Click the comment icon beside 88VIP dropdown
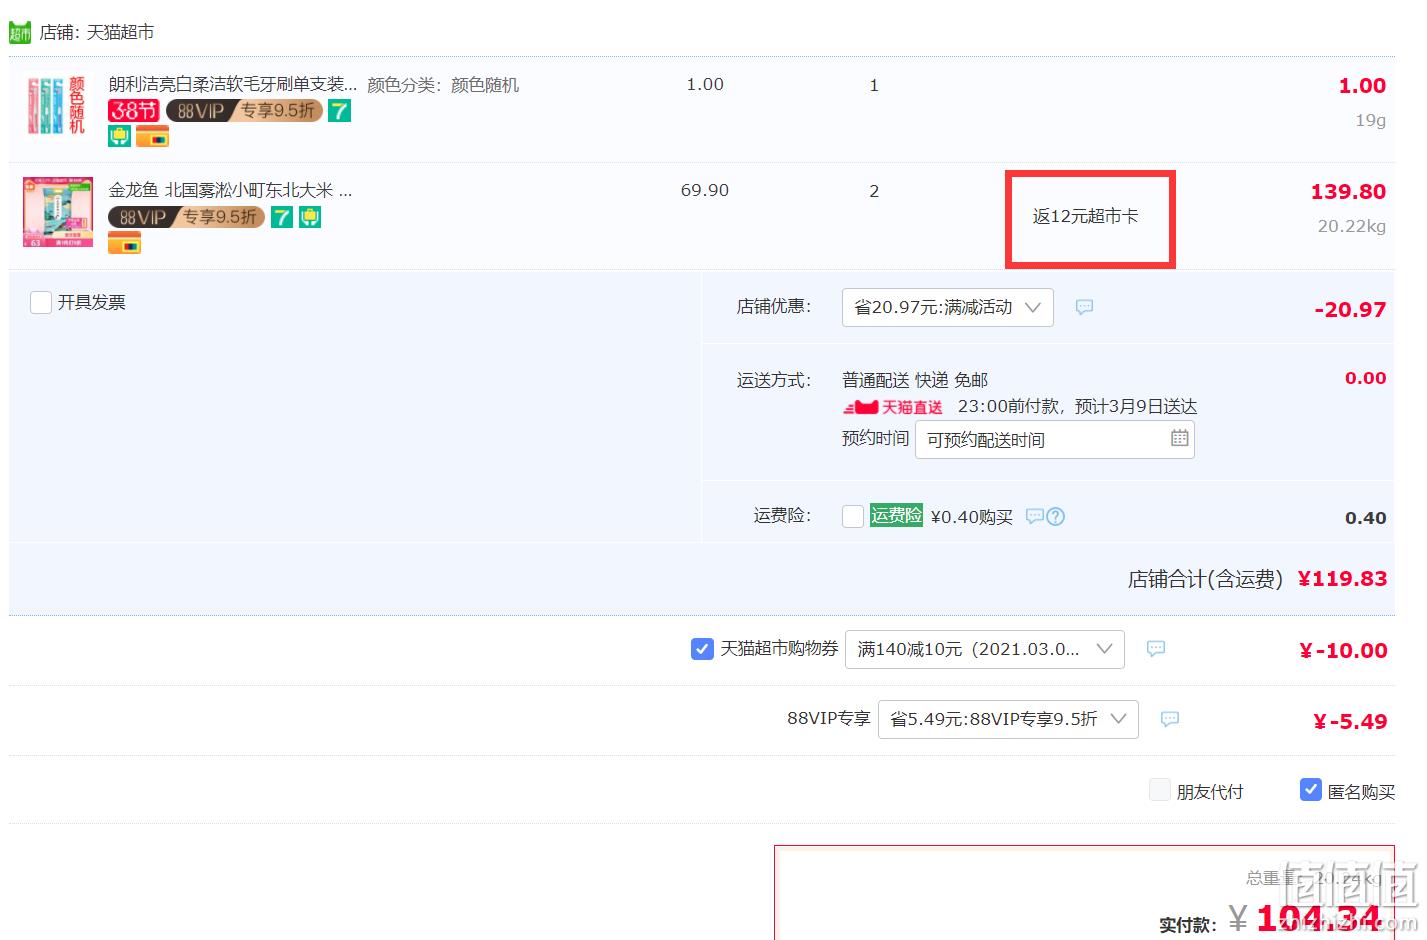This screenshot has height=940, width=1427. click(1169, 719)
